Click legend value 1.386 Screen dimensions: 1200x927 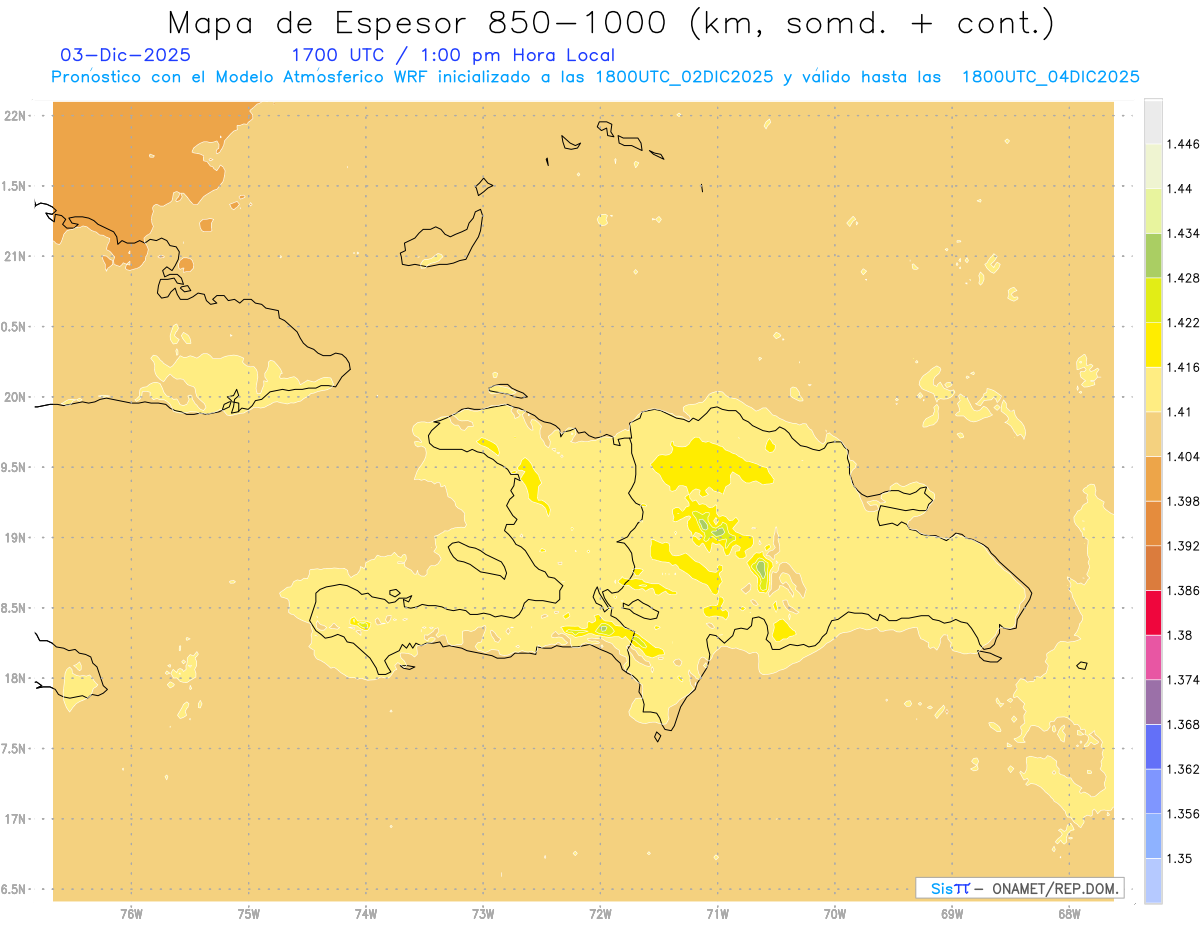[x=1183, y=591]
